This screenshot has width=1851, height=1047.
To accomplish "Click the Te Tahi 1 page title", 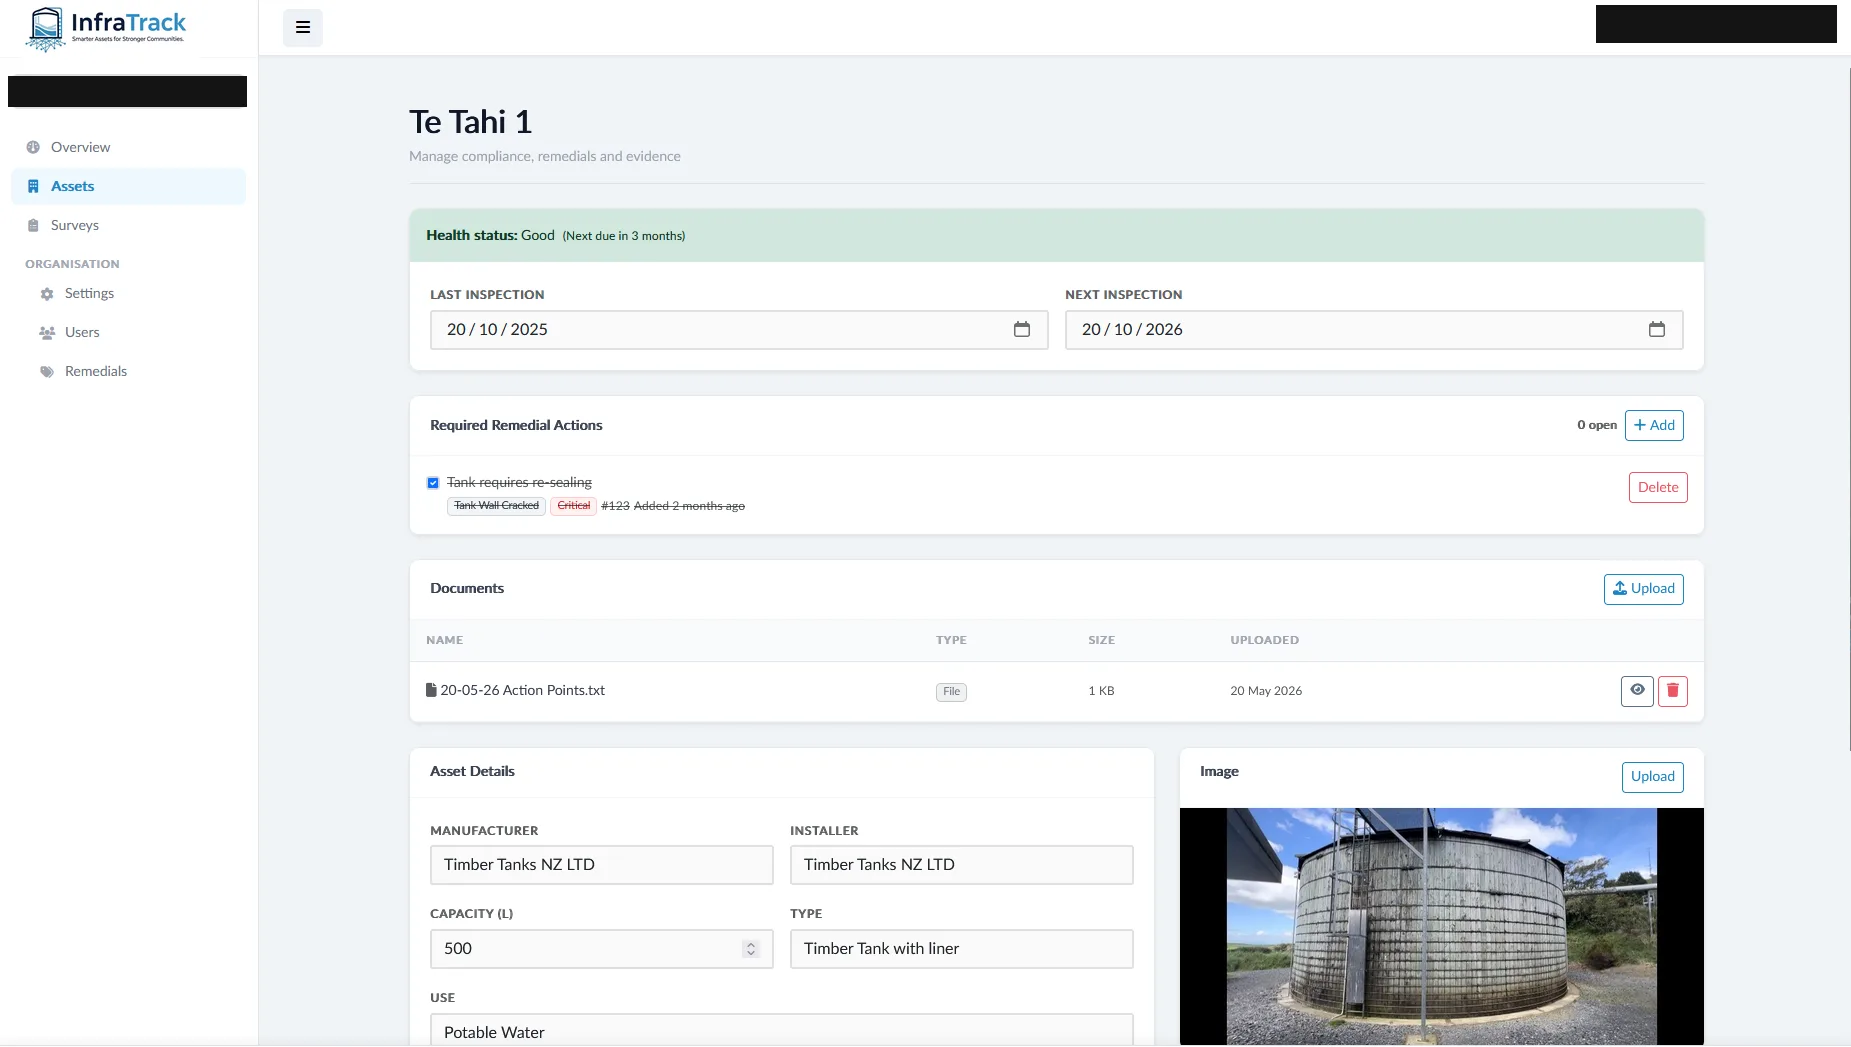I will coord(470,122).
